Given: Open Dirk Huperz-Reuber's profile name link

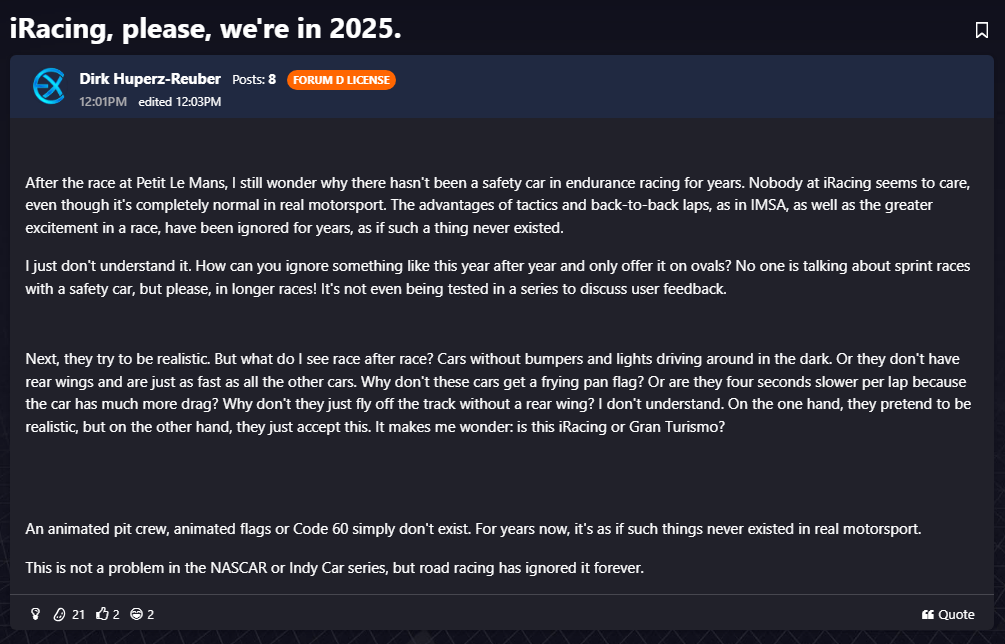Looking at the screenshot, I should [x=151, y=79].
